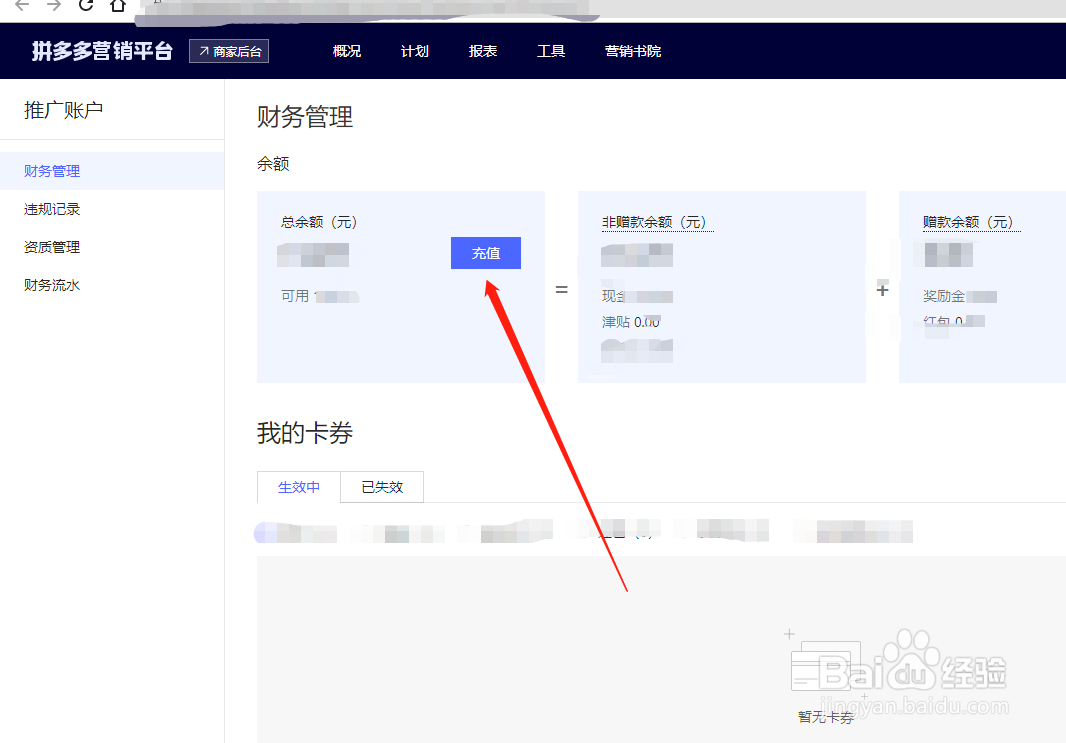
Task: Click the 津贴 0.00 value
Action: tap(630, 322)
